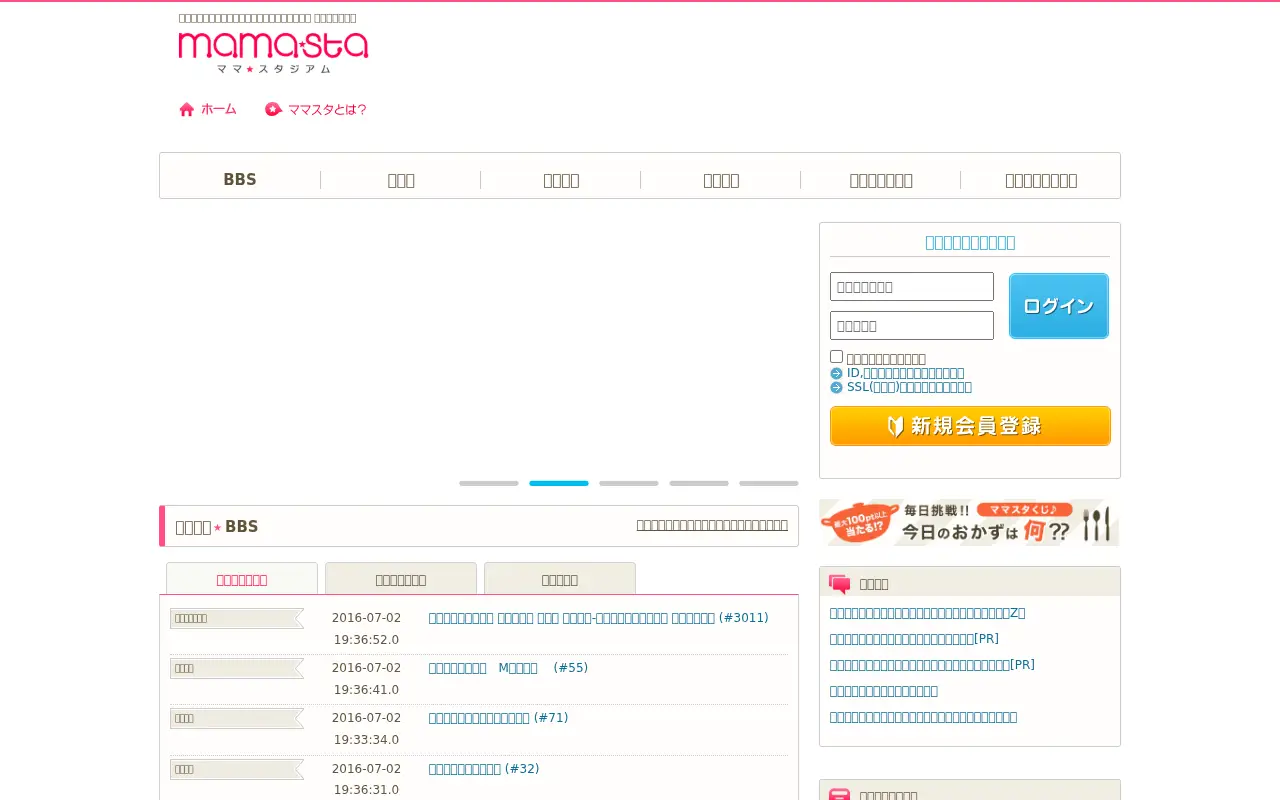Open the thread numbered (#55)
Screen dimensions: 1280x800
point(509,668)
